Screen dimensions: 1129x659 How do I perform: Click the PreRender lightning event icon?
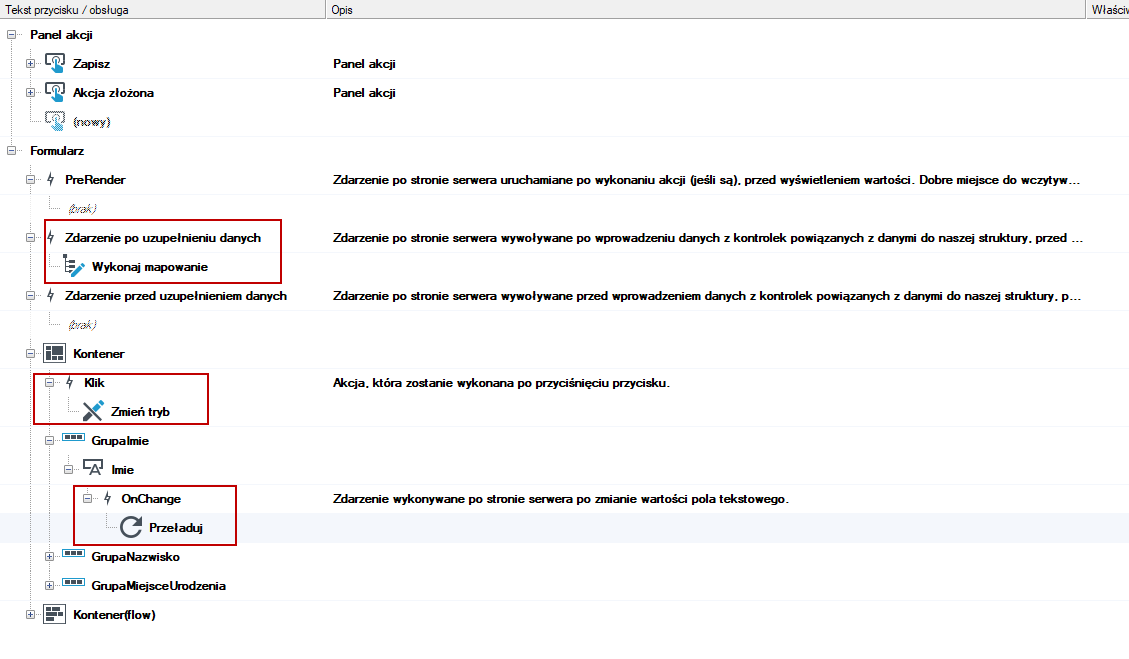50,179
